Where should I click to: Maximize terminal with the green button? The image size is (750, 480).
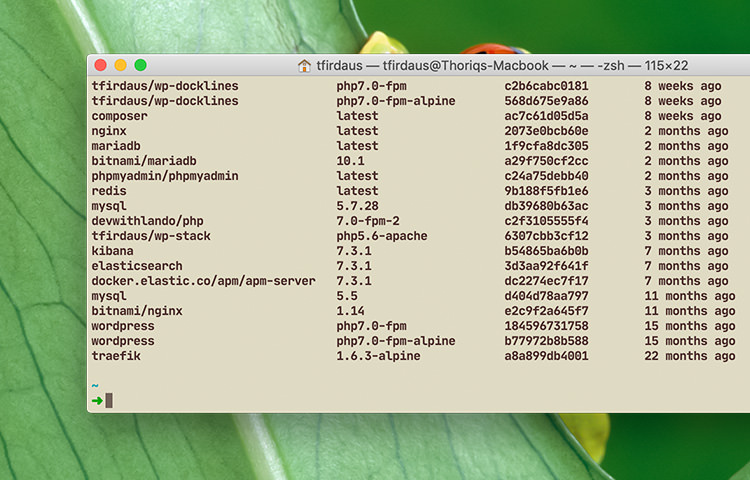click(x=141, y=65)
